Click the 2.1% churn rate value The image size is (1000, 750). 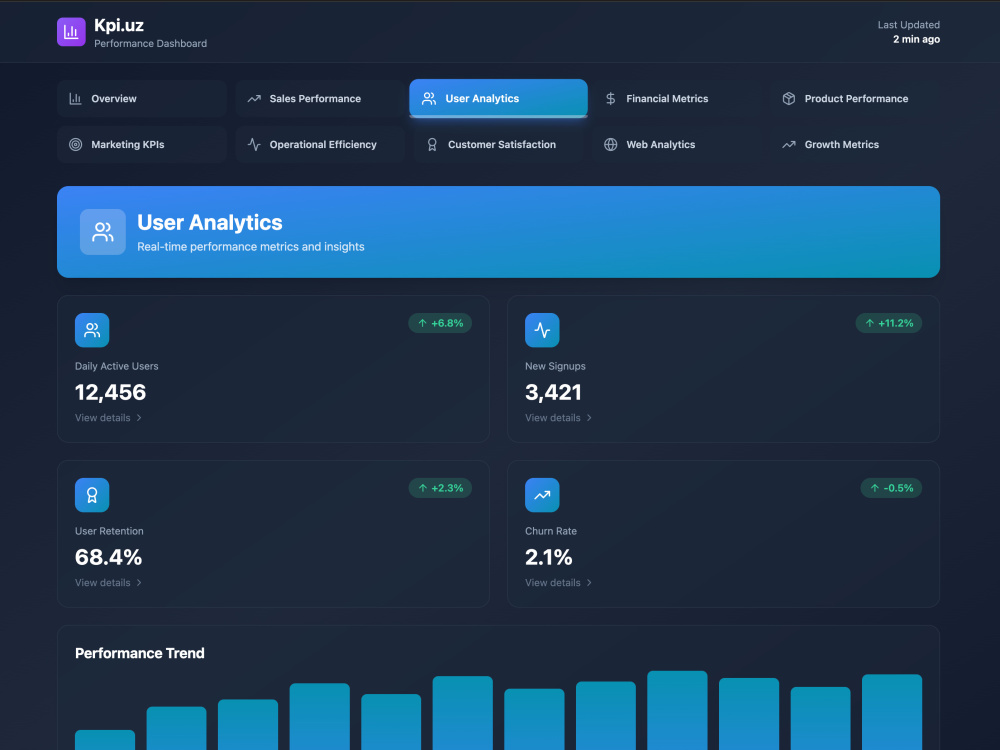pos(548,557)
